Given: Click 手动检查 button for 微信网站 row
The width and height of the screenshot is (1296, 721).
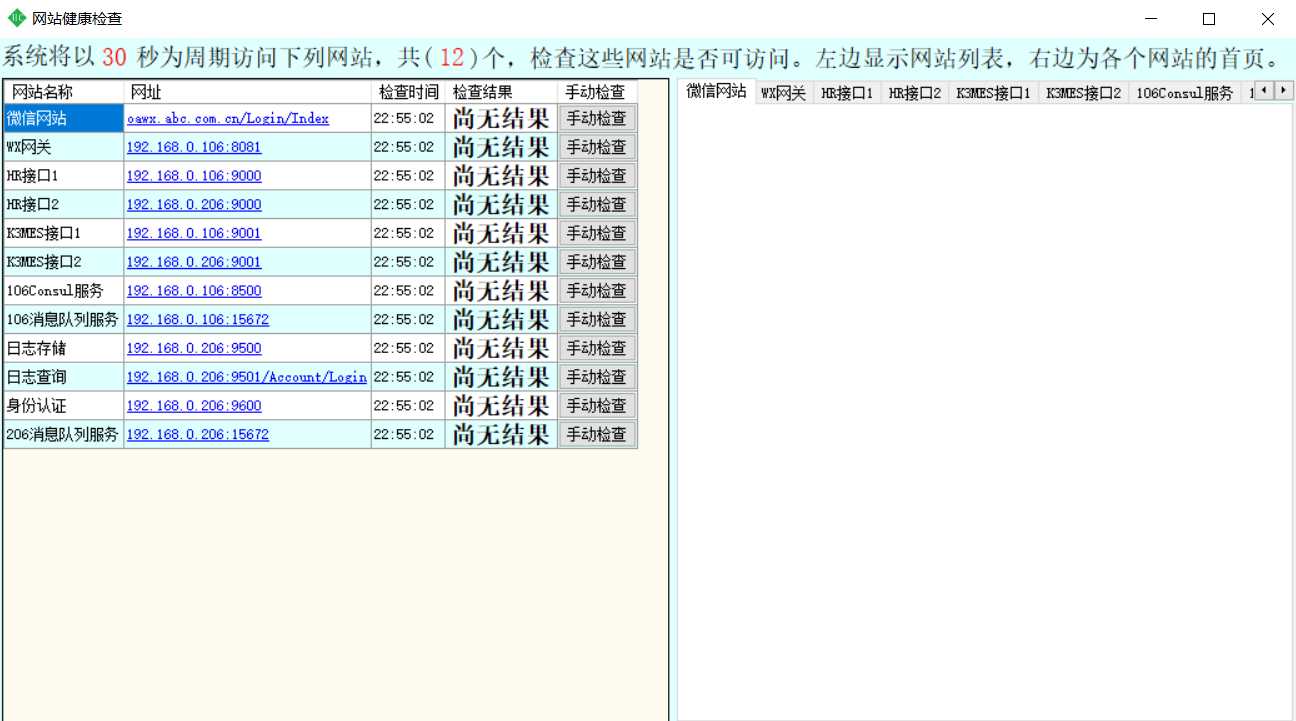Looking at the screenshot, I should tap(597, 118).
